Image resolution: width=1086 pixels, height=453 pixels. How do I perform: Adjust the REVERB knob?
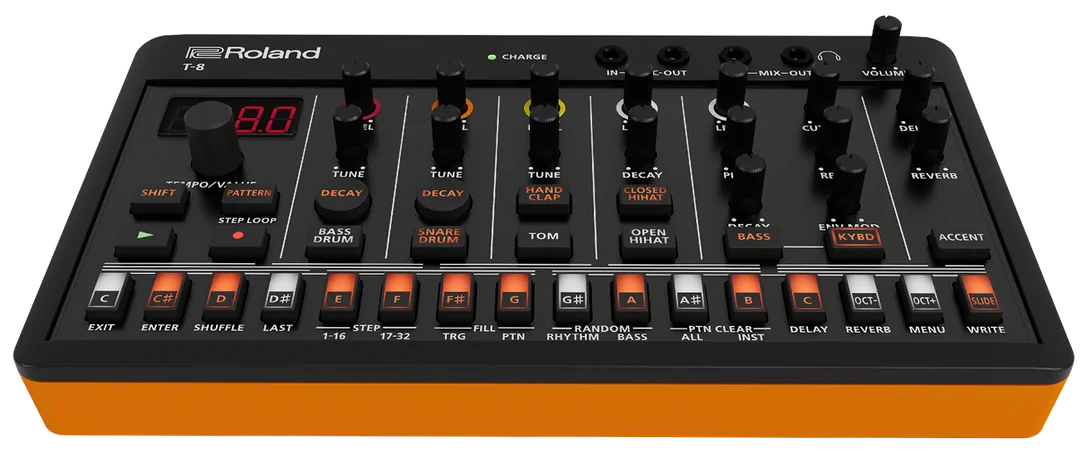(x=931, y=135)
